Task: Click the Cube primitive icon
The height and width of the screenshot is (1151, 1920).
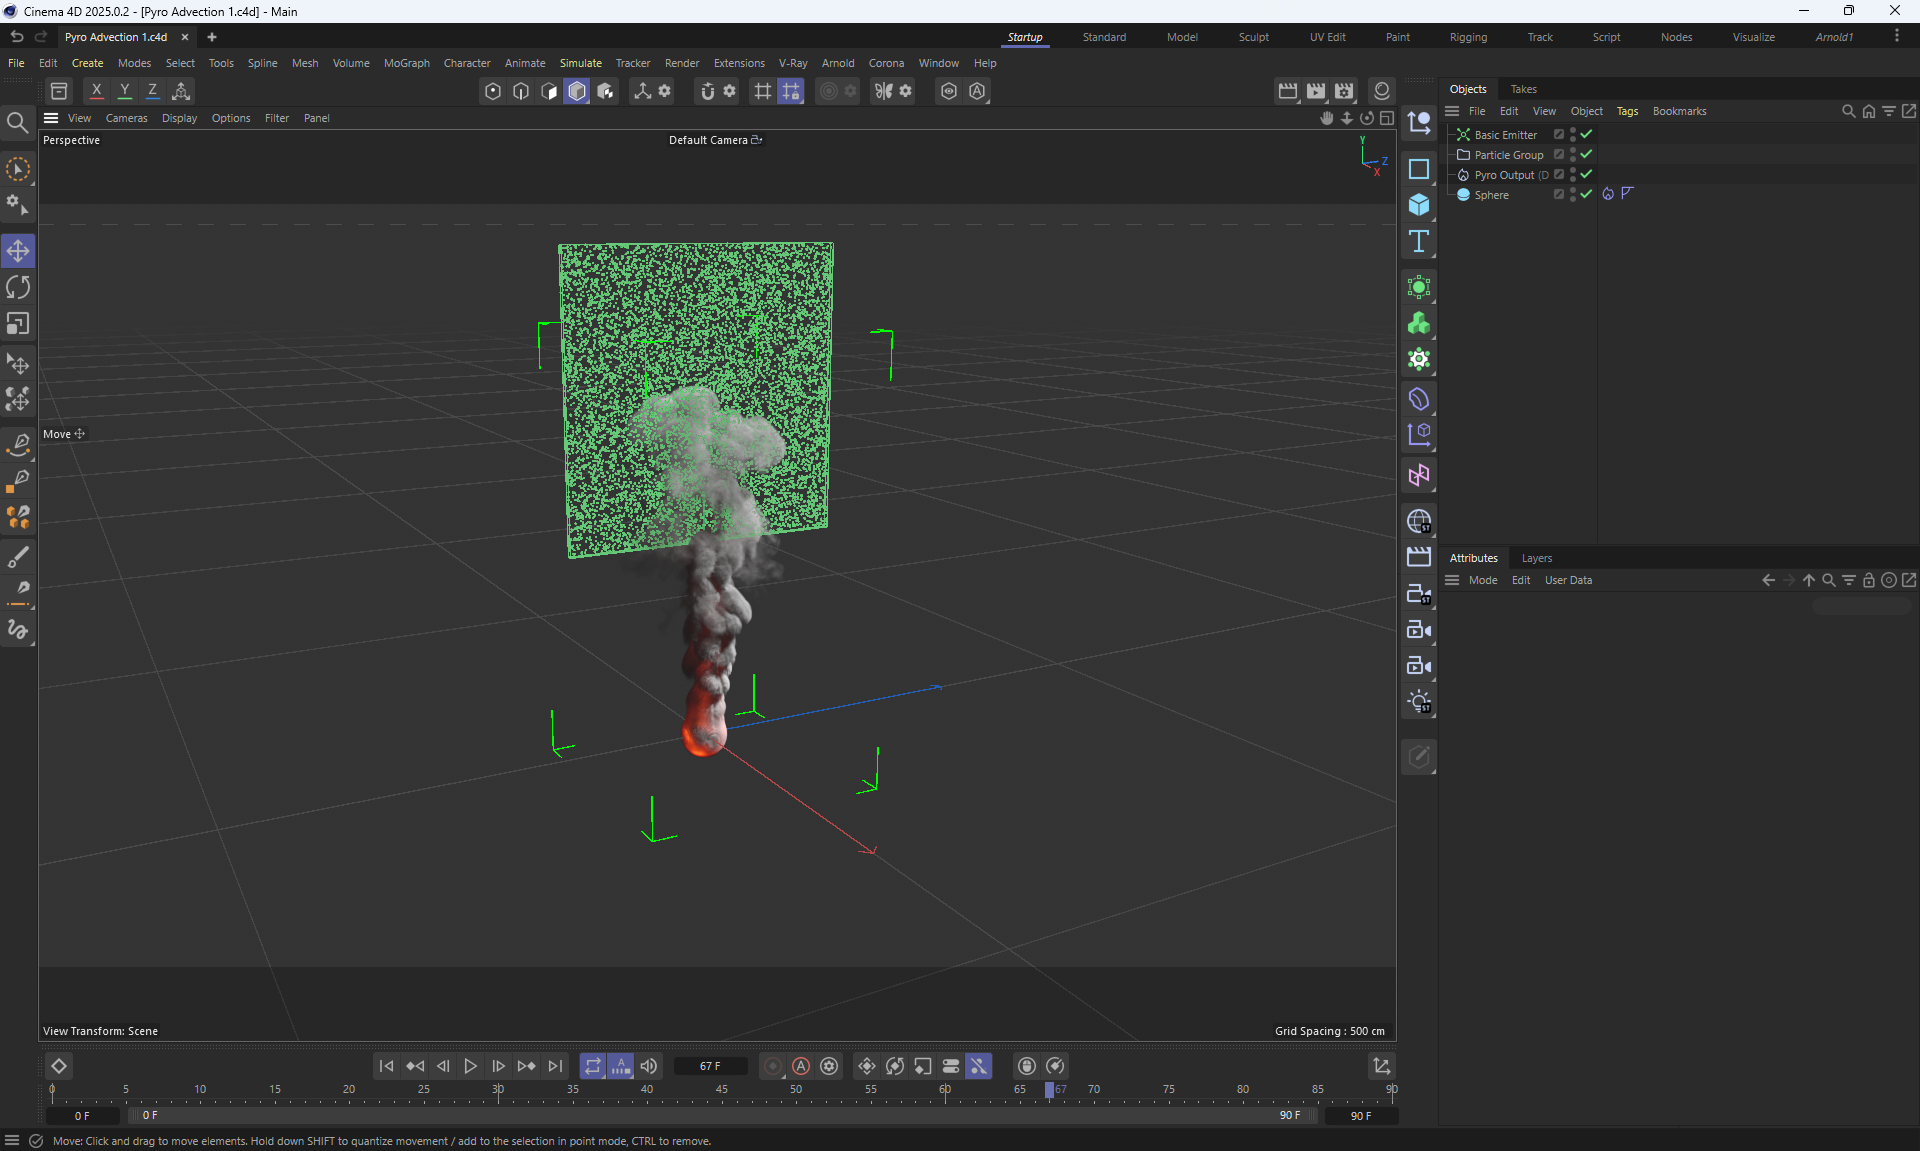Action: (x=1418, y=205)
